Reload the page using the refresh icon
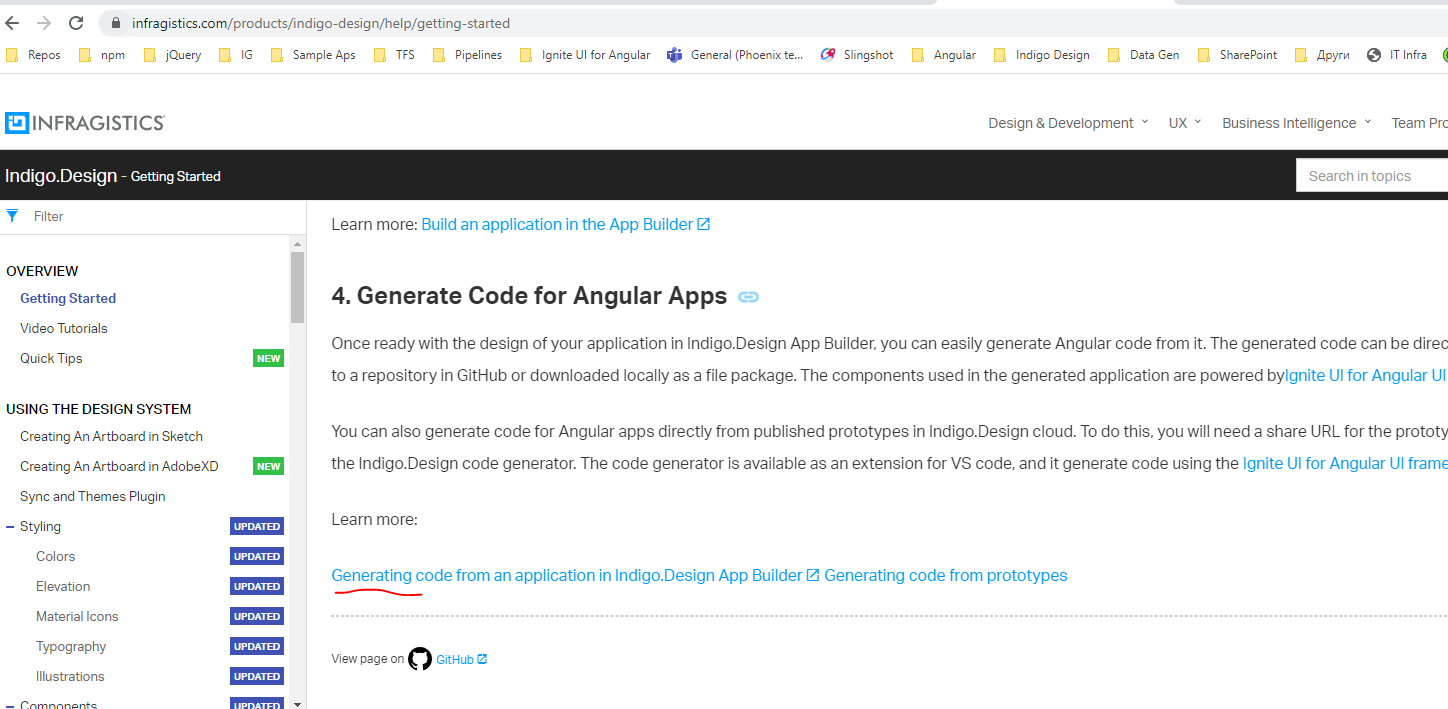This screenshot has height=709, width=1448. pos(75,22)
